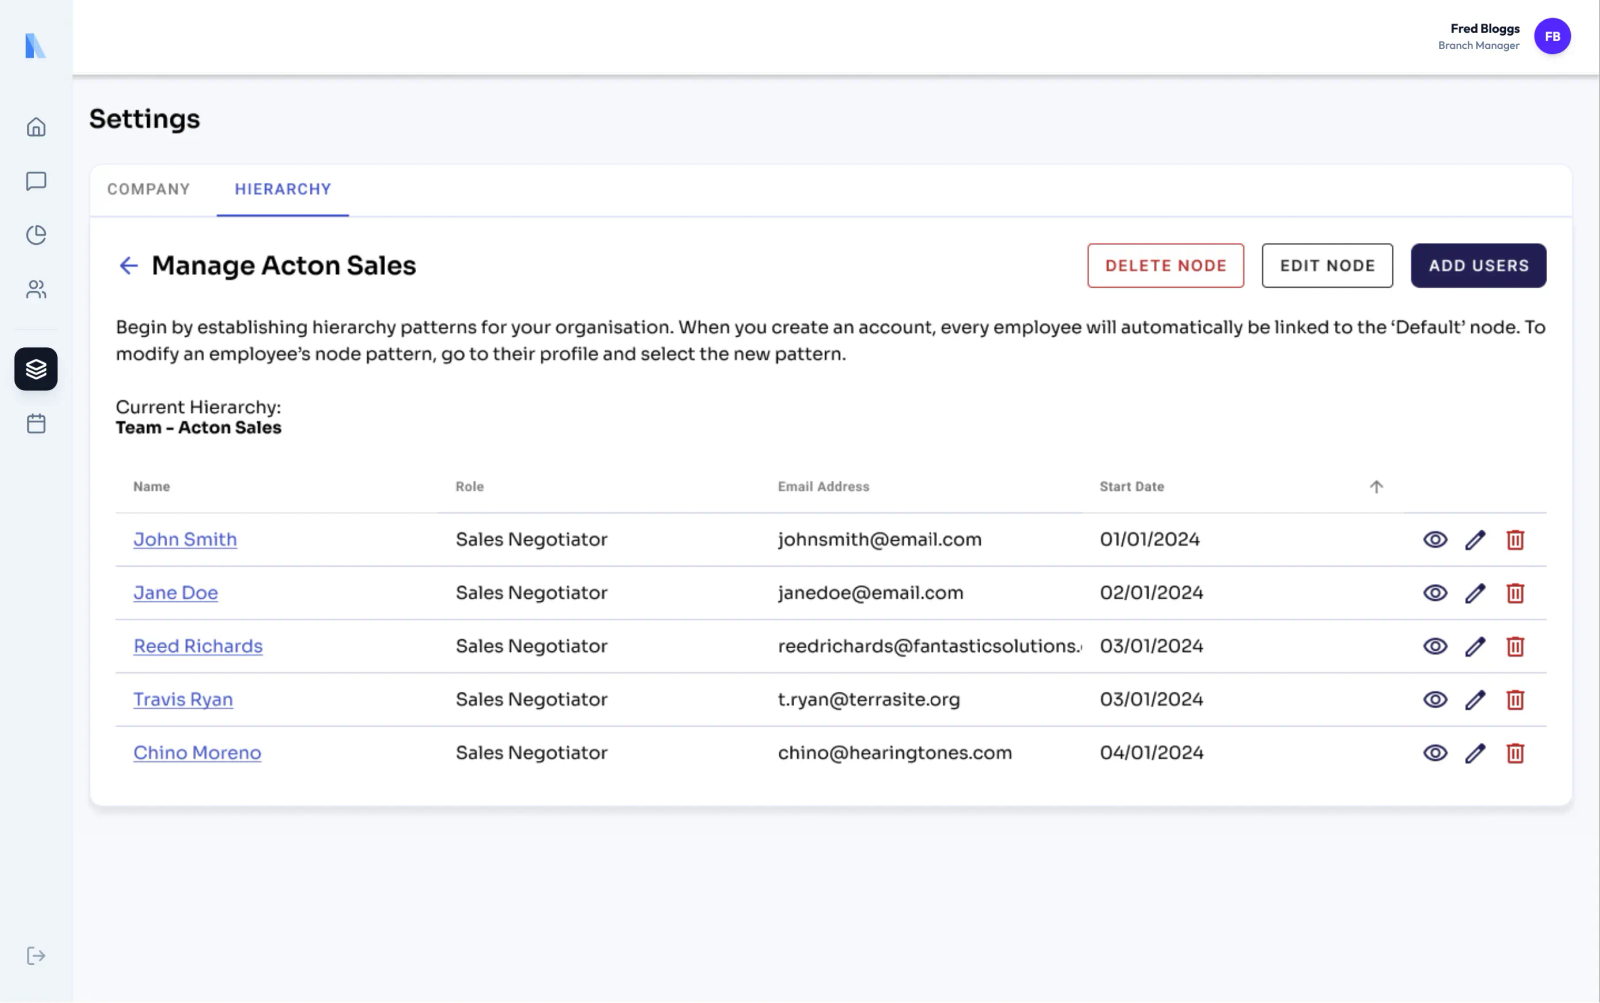The height and width of the screenshot is (1003, 1600).
Task: Open Jane Doe profile link
Action: pos(176,593)
